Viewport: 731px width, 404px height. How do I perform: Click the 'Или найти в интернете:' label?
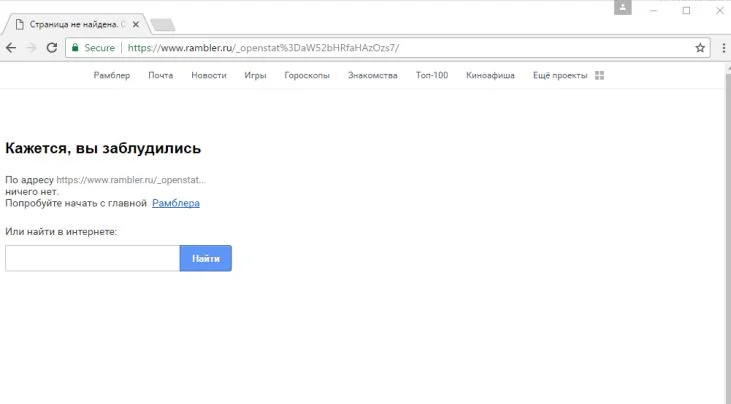(61, 232)
